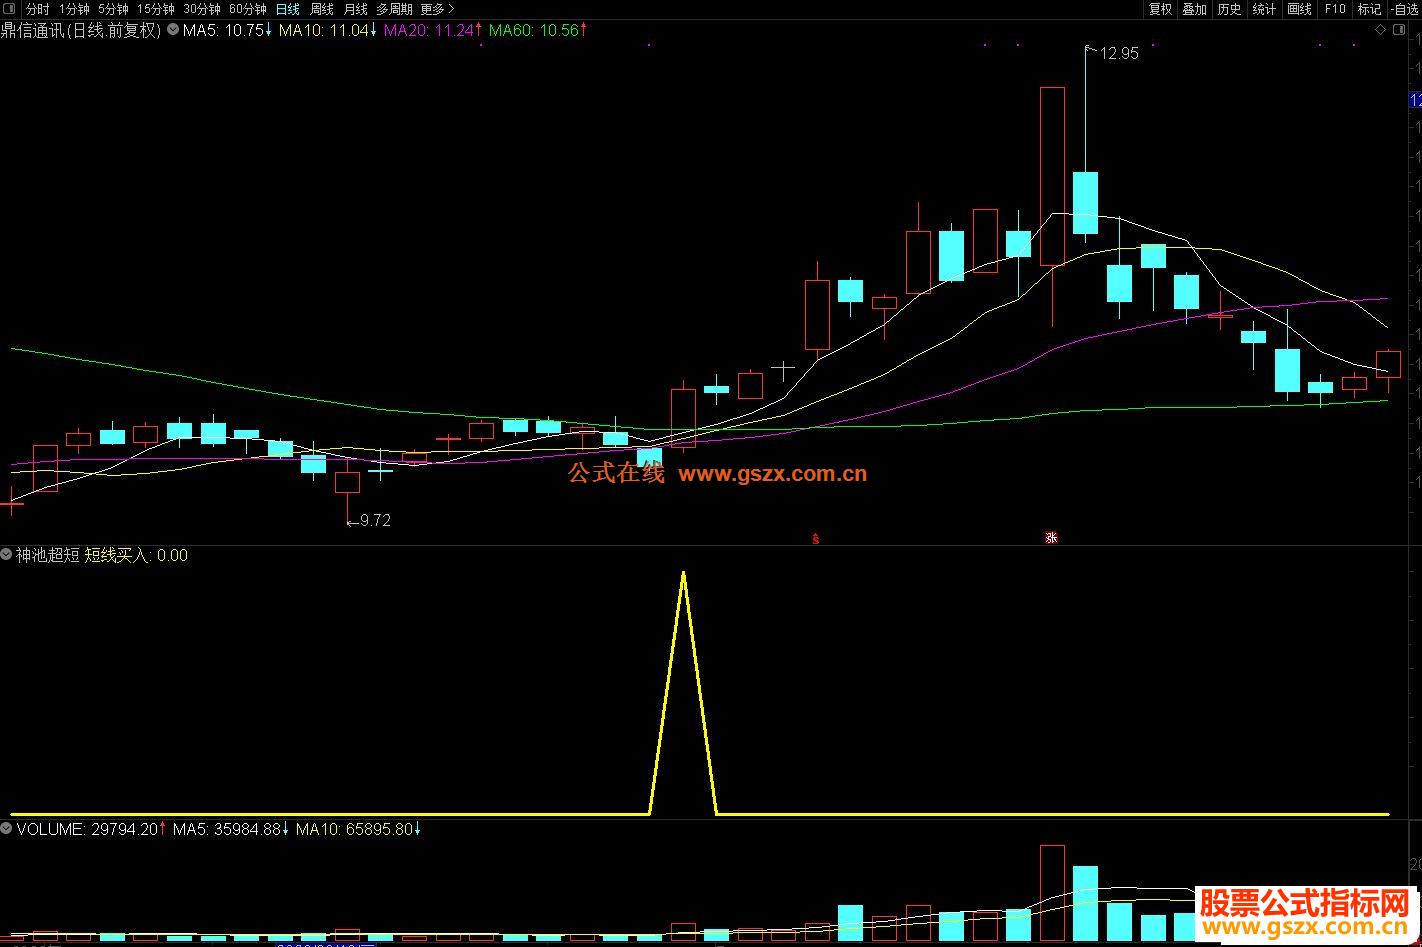
Task: Select the 日线 daily period
Action: click(287, 9)
